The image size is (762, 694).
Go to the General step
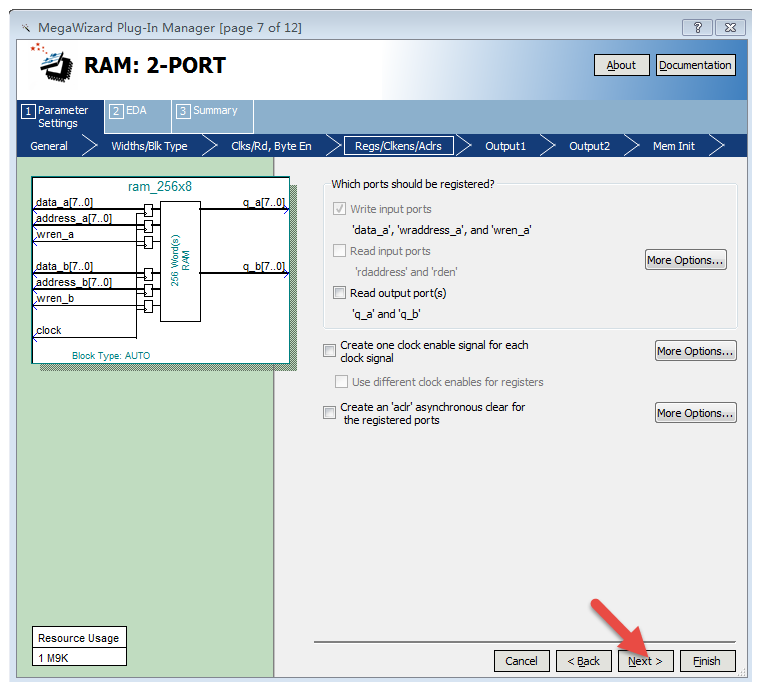49,146
